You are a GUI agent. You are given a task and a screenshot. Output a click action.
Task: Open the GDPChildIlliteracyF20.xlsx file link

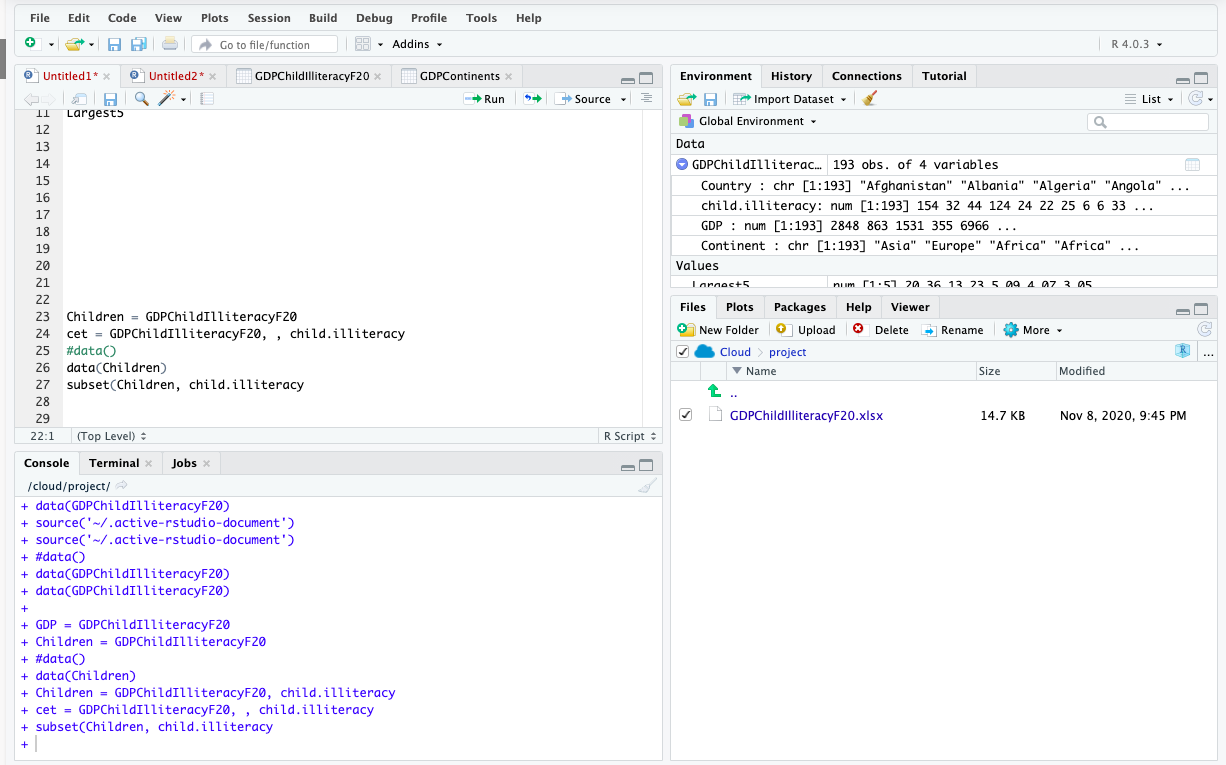(x=806, y=415)
